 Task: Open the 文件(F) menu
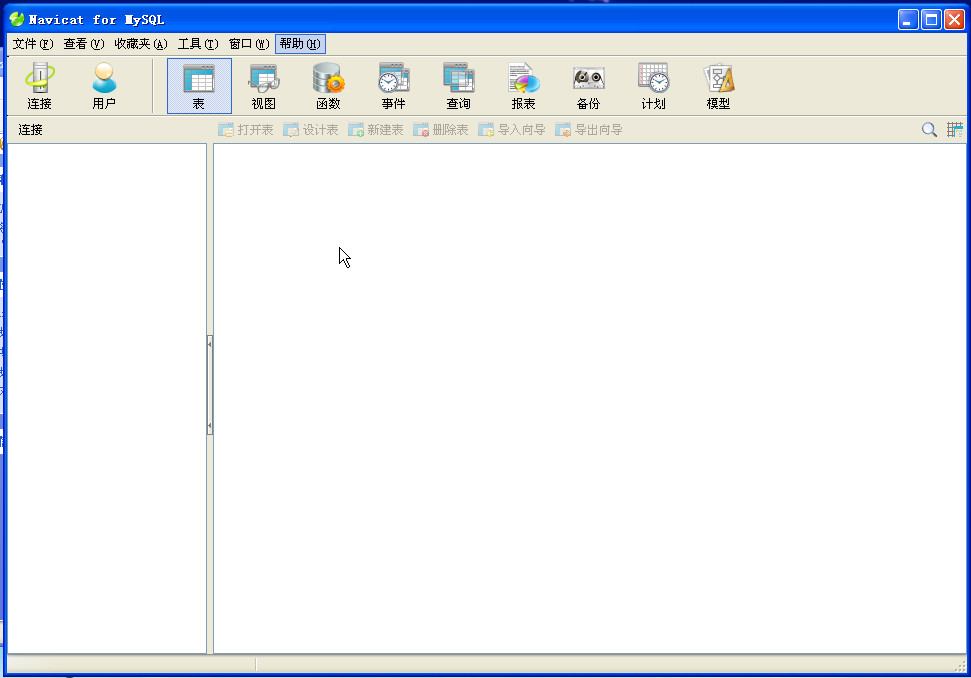point(33,44)
